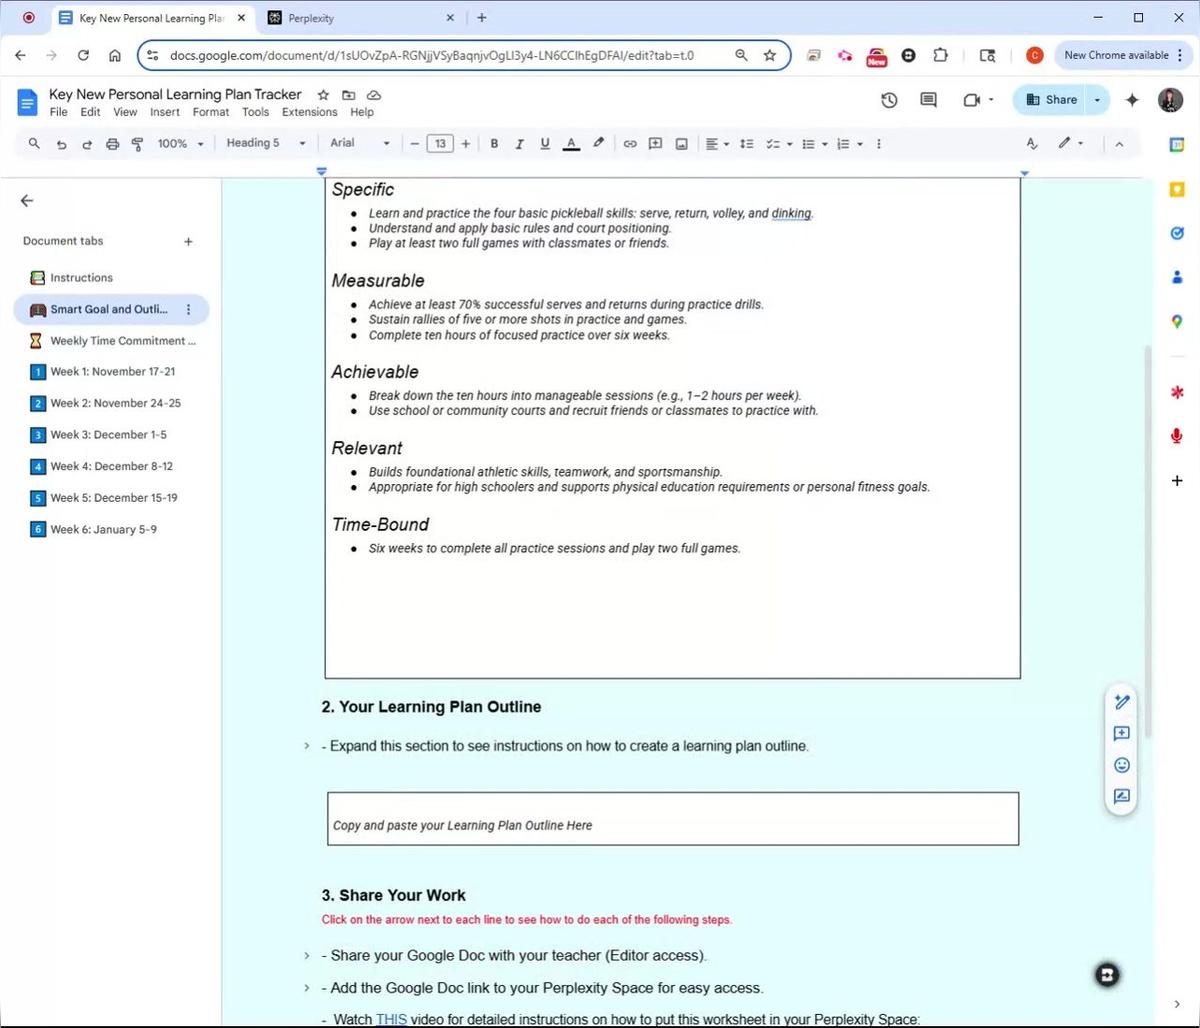The width and height of the screenshot is (1200, 1028).
Task: Open the editing mode pencil dropdown
Action: click(1071, 144)
